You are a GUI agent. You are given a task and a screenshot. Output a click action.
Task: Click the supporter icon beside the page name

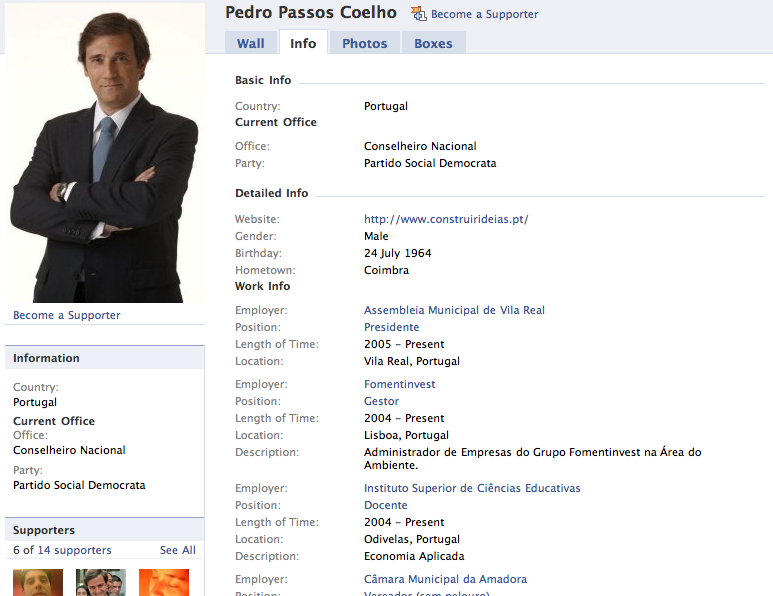pos(418,14)
